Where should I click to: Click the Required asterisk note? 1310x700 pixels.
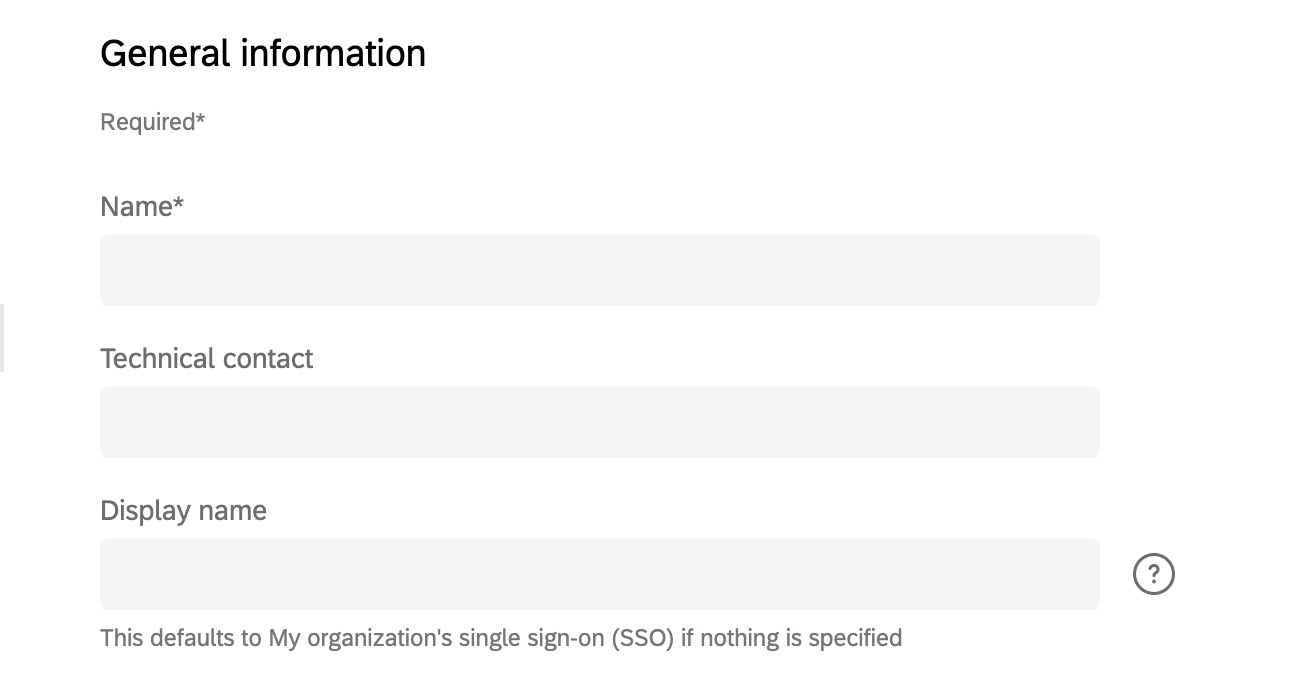pos(152,121)
